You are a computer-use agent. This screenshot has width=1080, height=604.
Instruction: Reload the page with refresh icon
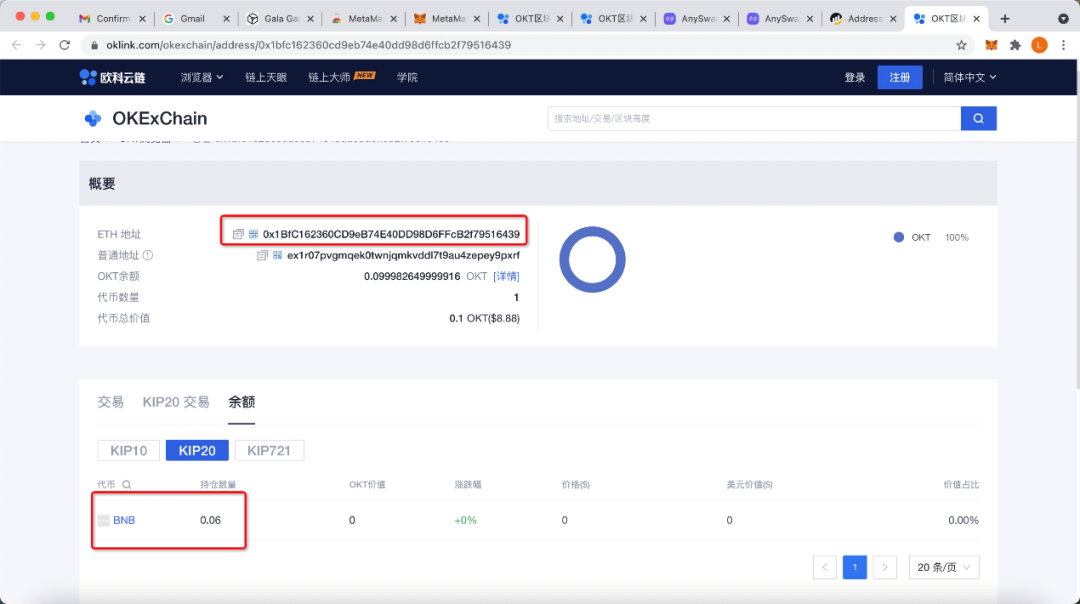65,45
